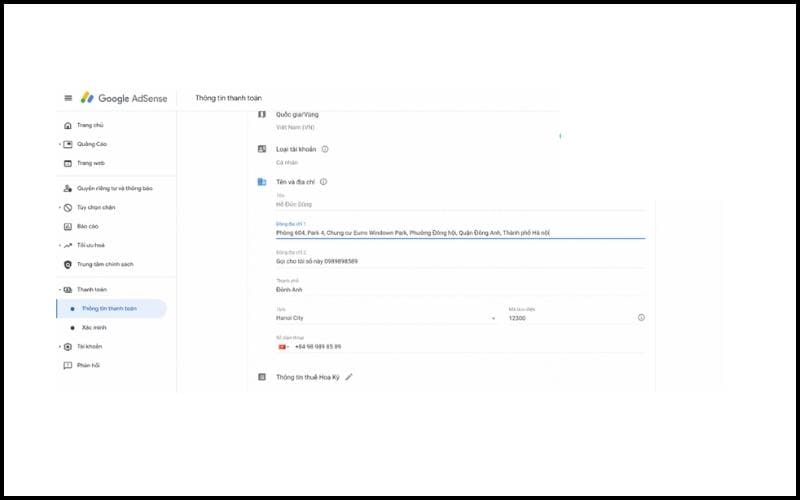Select Xác minh sidebar item
800x500 pixels.
(x=94, y=328)
